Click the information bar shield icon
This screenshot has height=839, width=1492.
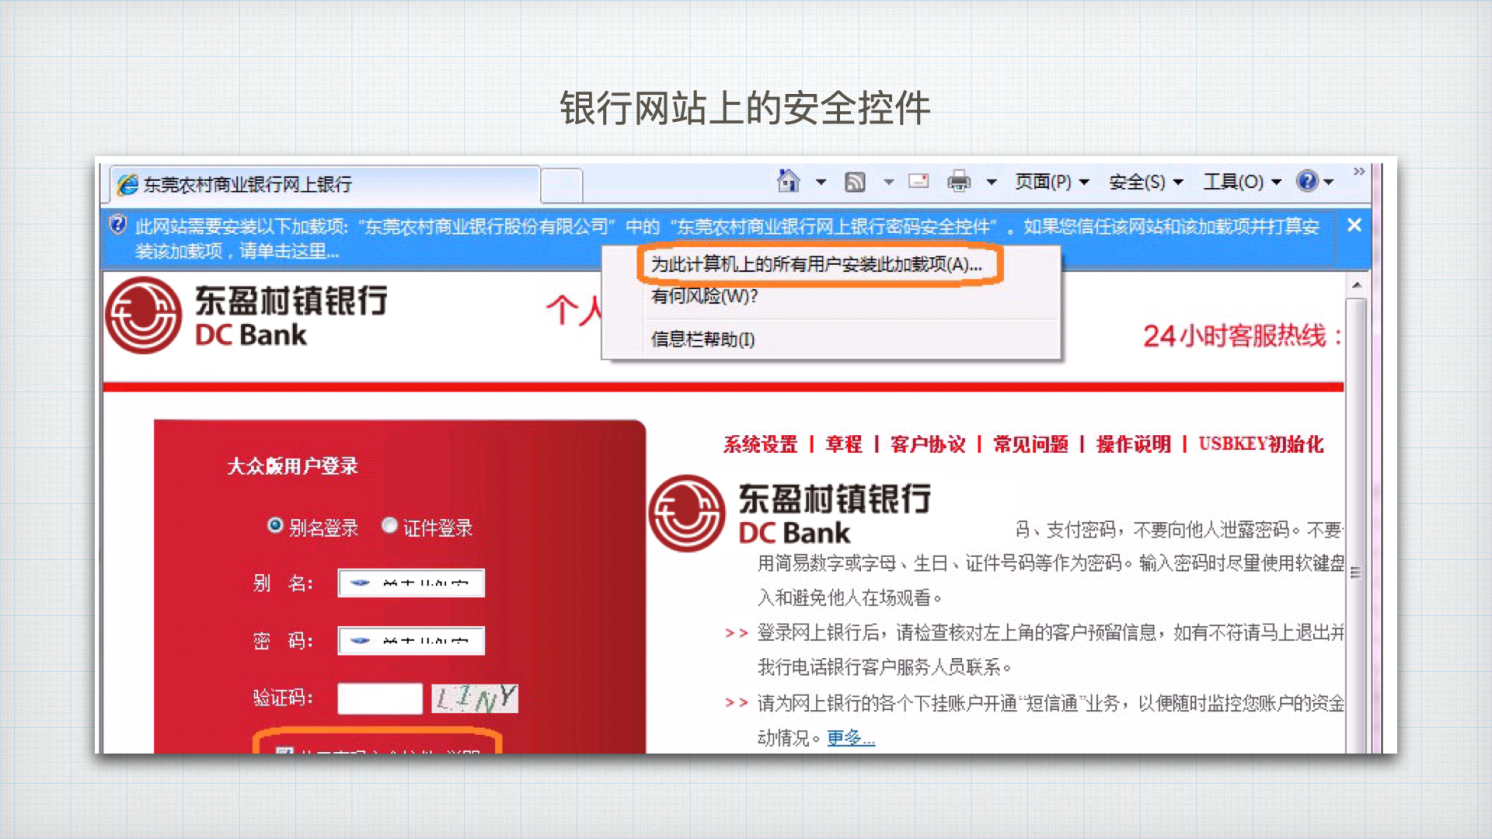coord(118,224)
